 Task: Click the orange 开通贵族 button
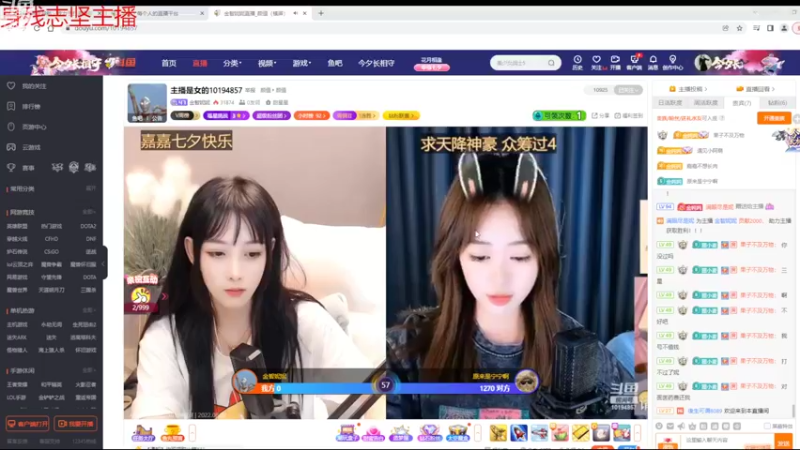tap(774, 118)
